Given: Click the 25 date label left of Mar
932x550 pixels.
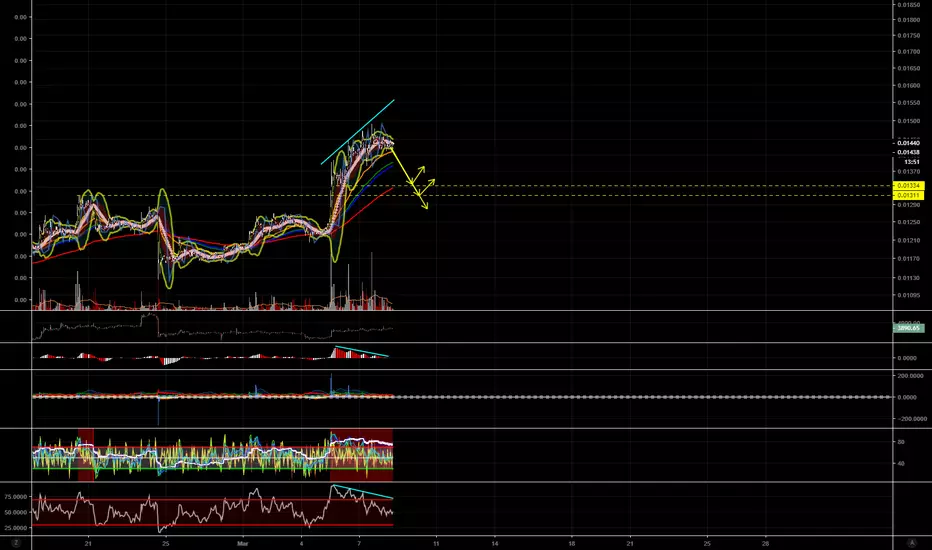Looking at the screenshot, I should (165, 543).
